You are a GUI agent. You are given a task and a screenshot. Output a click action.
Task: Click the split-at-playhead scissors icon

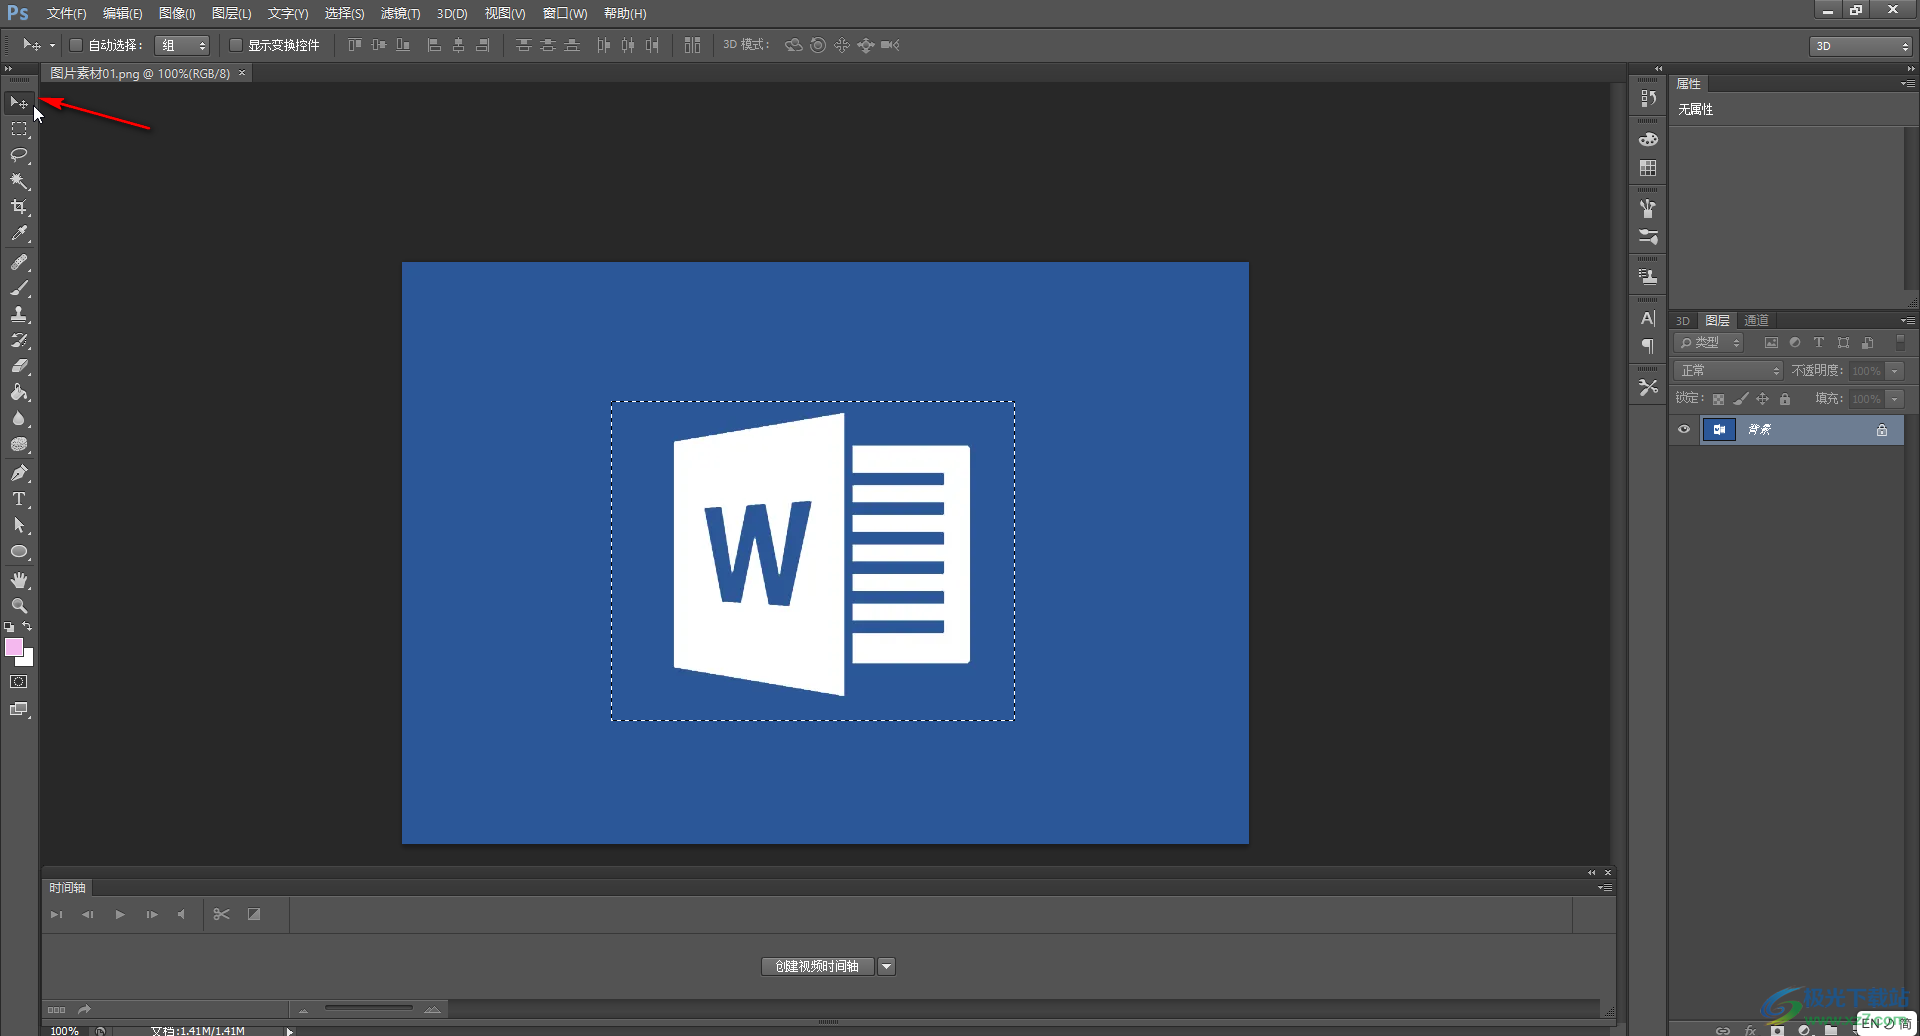click(x=222, y=914)
